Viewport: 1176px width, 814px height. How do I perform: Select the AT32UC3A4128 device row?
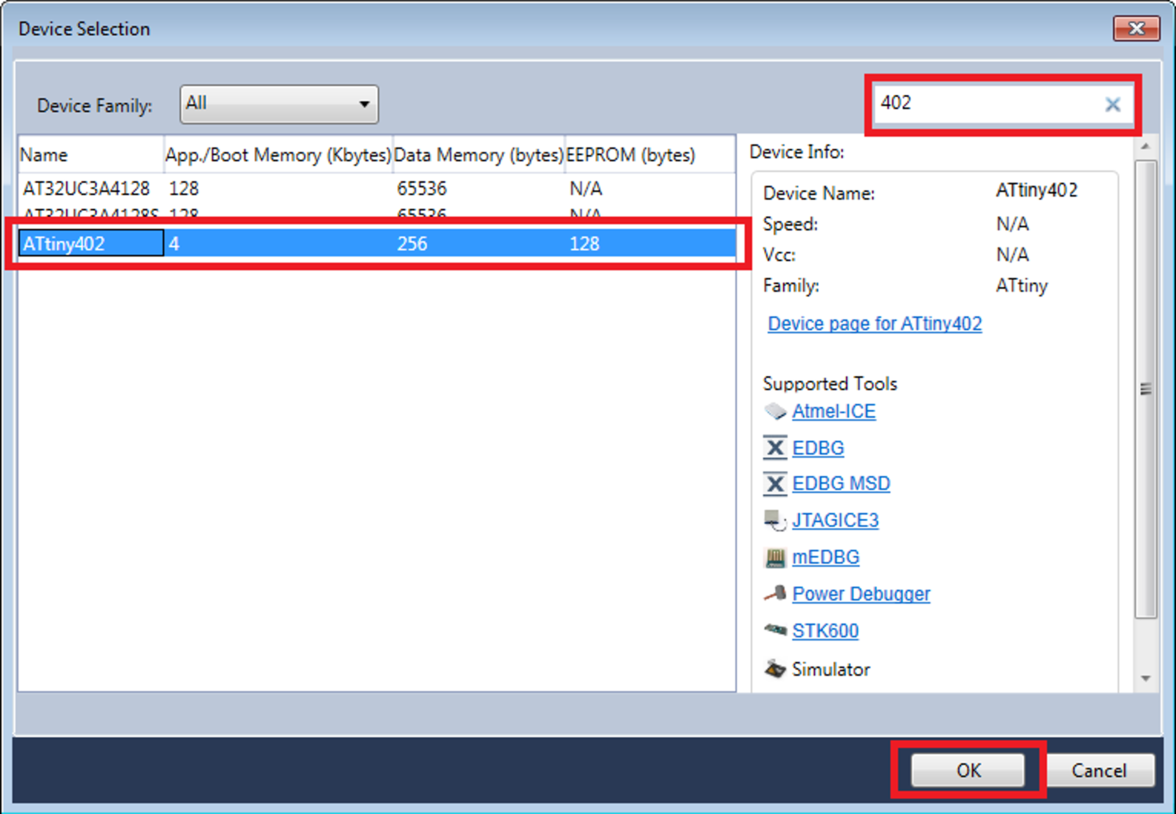coord(376,188)
